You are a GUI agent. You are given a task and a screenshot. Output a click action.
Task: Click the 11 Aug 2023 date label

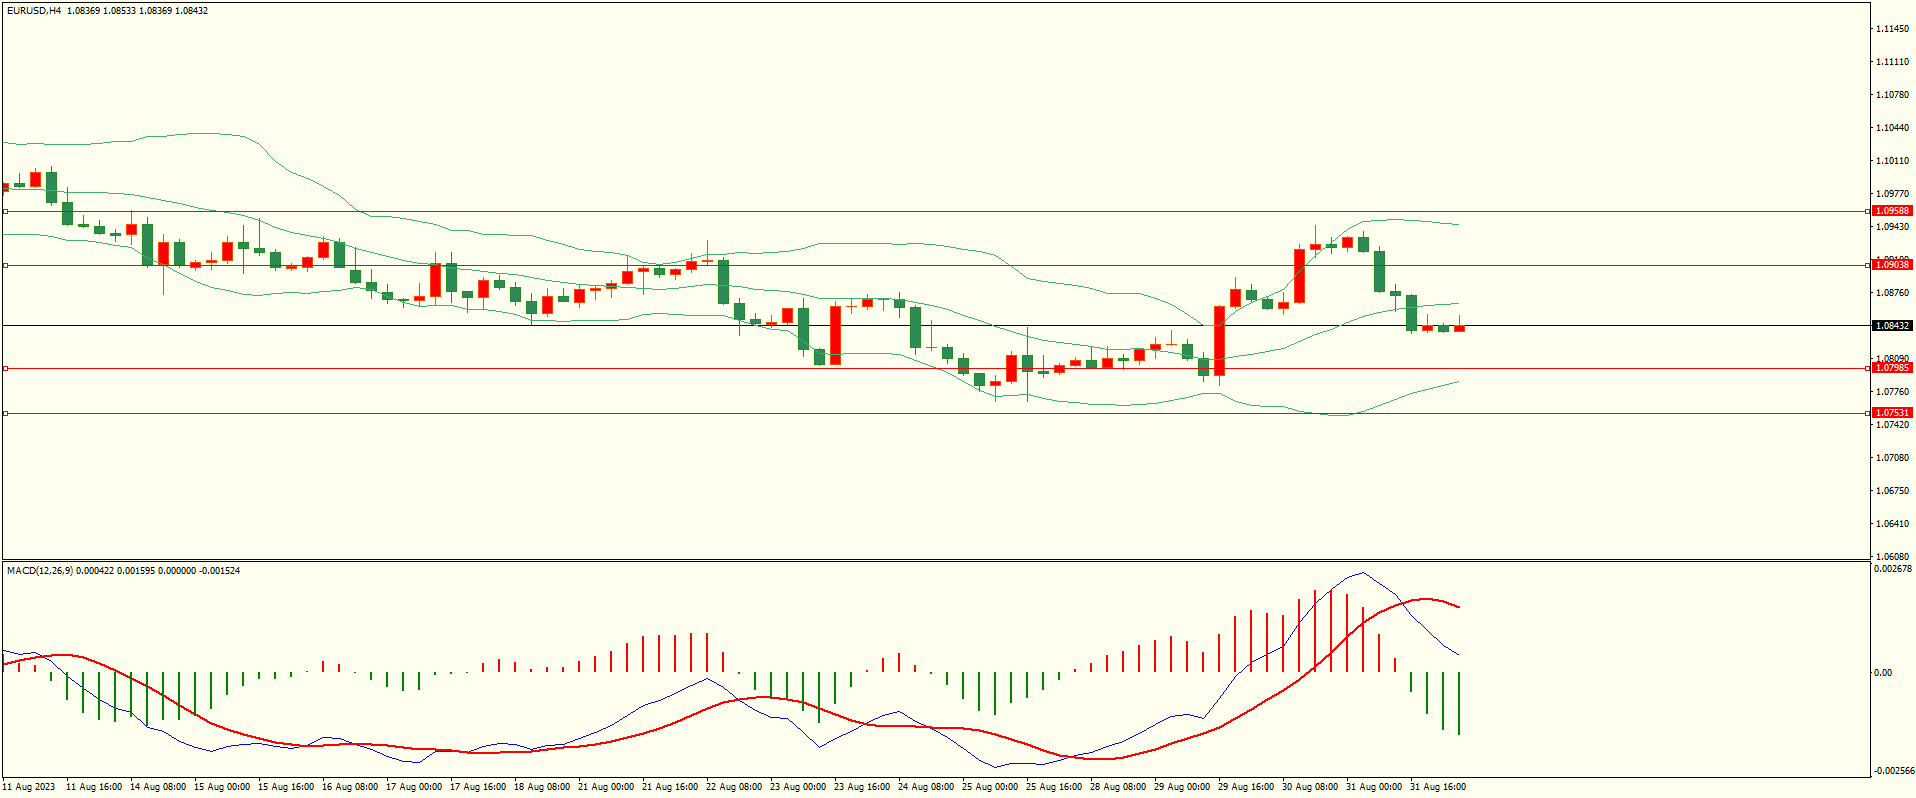[x=29, y=787]
